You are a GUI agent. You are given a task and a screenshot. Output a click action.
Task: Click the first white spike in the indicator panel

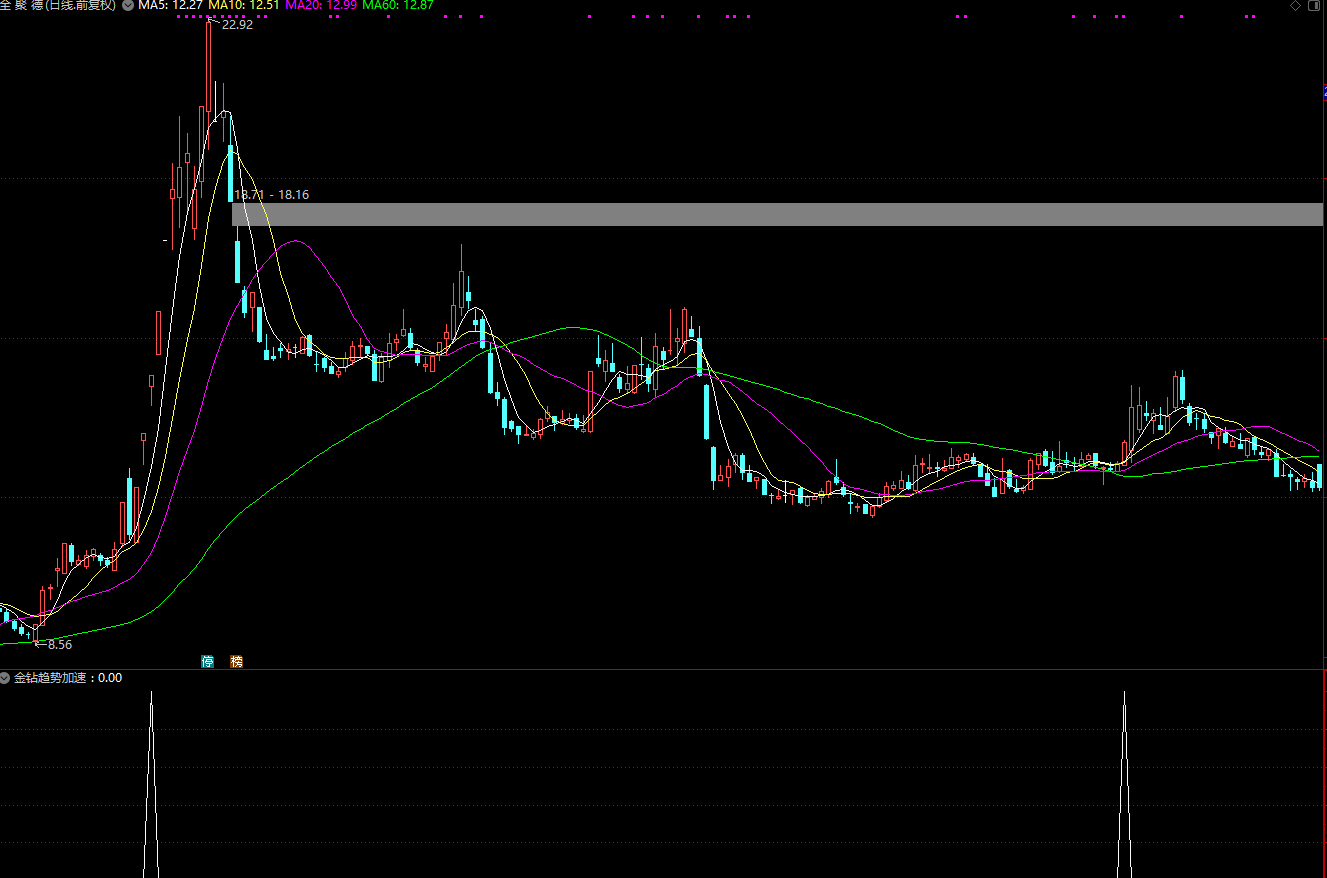coord(151,784)
